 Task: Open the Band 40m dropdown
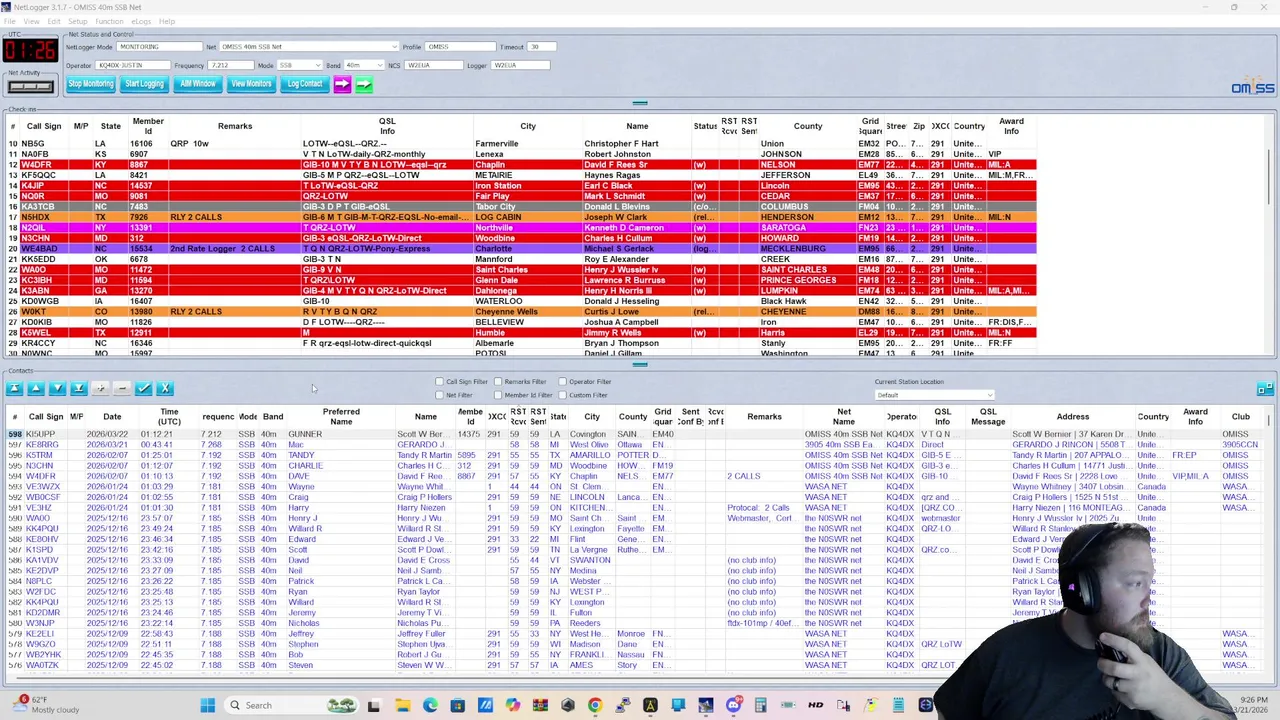click(364, 65)
